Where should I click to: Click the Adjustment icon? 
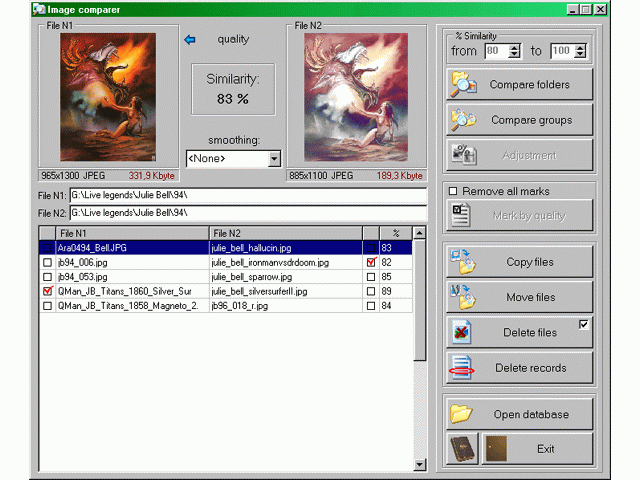(464, 155)
